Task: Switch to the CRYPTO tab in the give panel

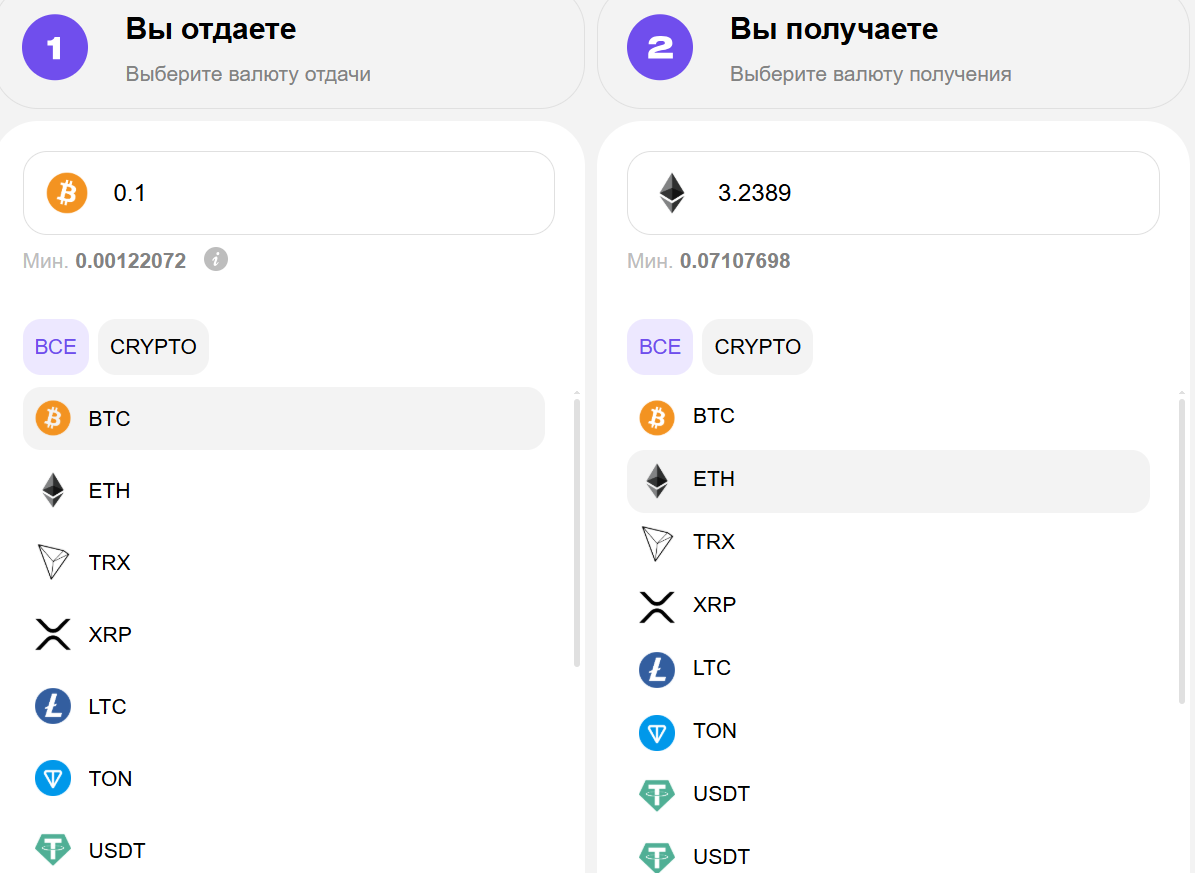Action: click(153, 347)
